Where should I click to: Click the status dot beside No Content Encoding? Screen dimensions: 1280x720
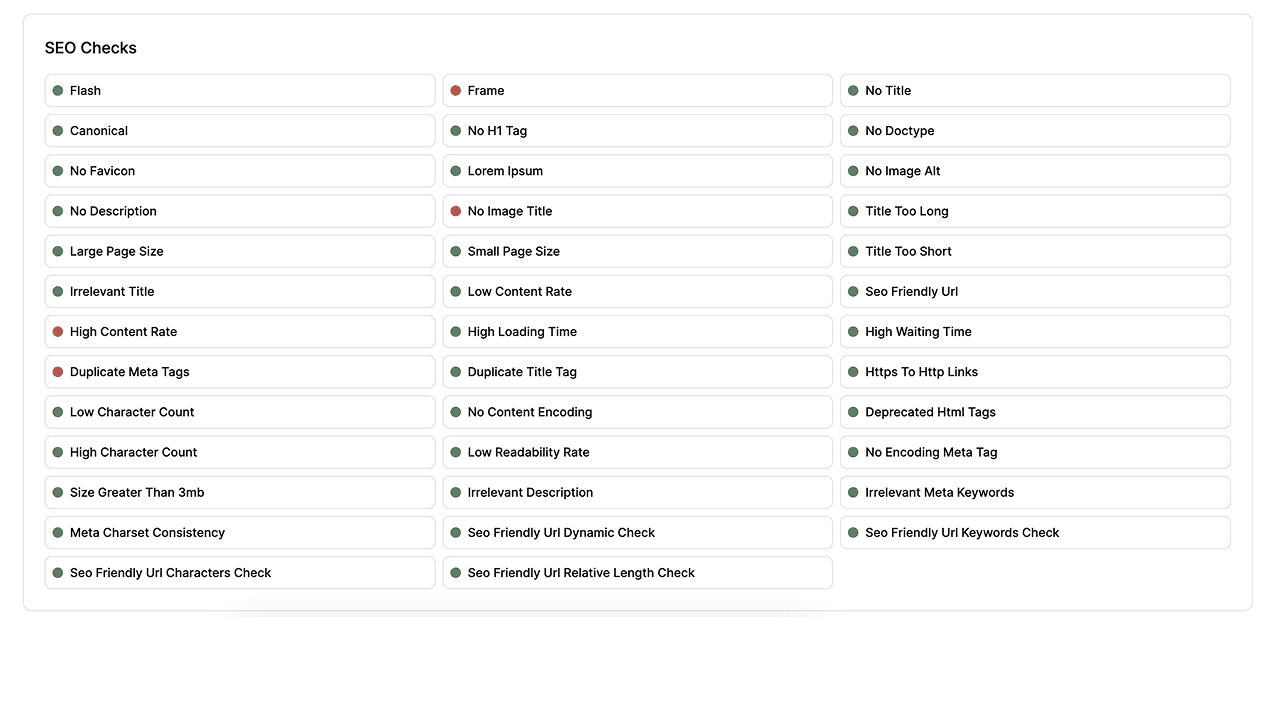456,411
